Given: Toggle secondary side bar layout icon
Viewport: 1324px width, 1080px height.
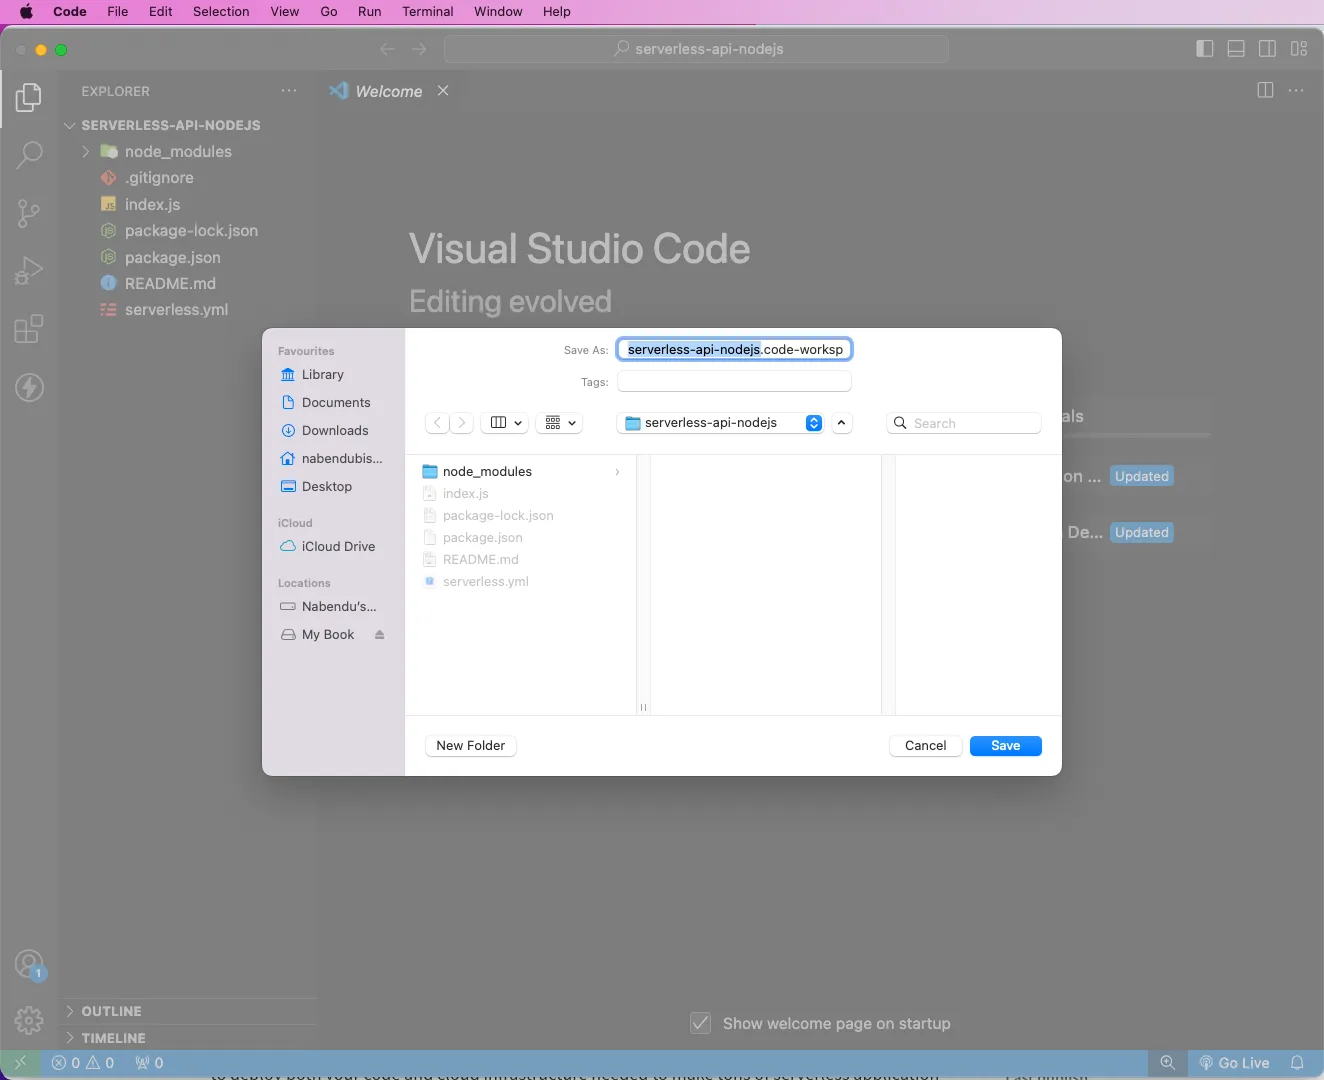Looking at the screenshot, I should pyautogui.click(x=1267, y=49).
